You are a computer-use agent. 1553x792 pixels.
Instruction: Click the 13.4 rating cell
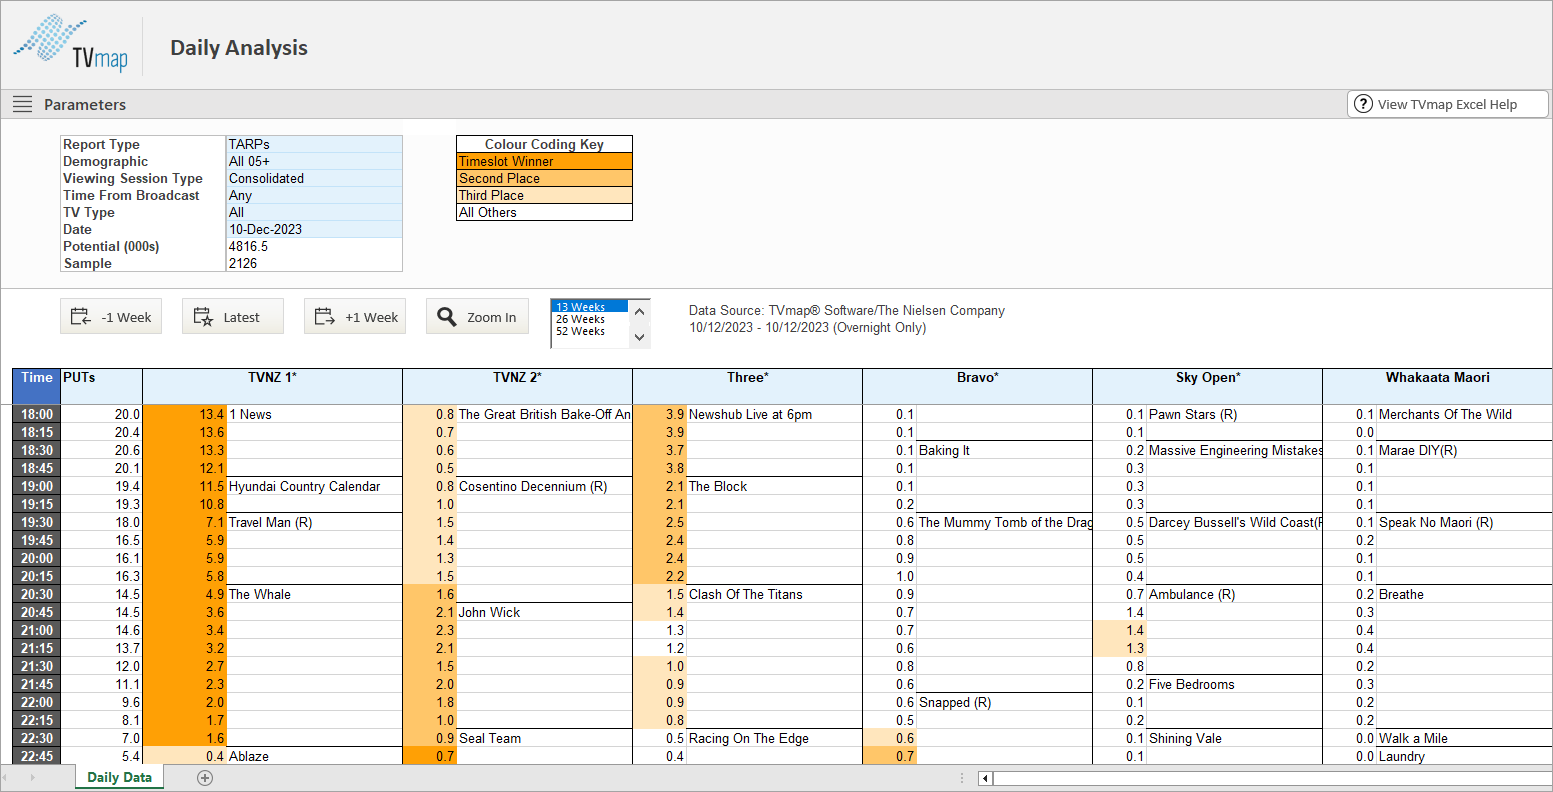(x=185, y=414)
